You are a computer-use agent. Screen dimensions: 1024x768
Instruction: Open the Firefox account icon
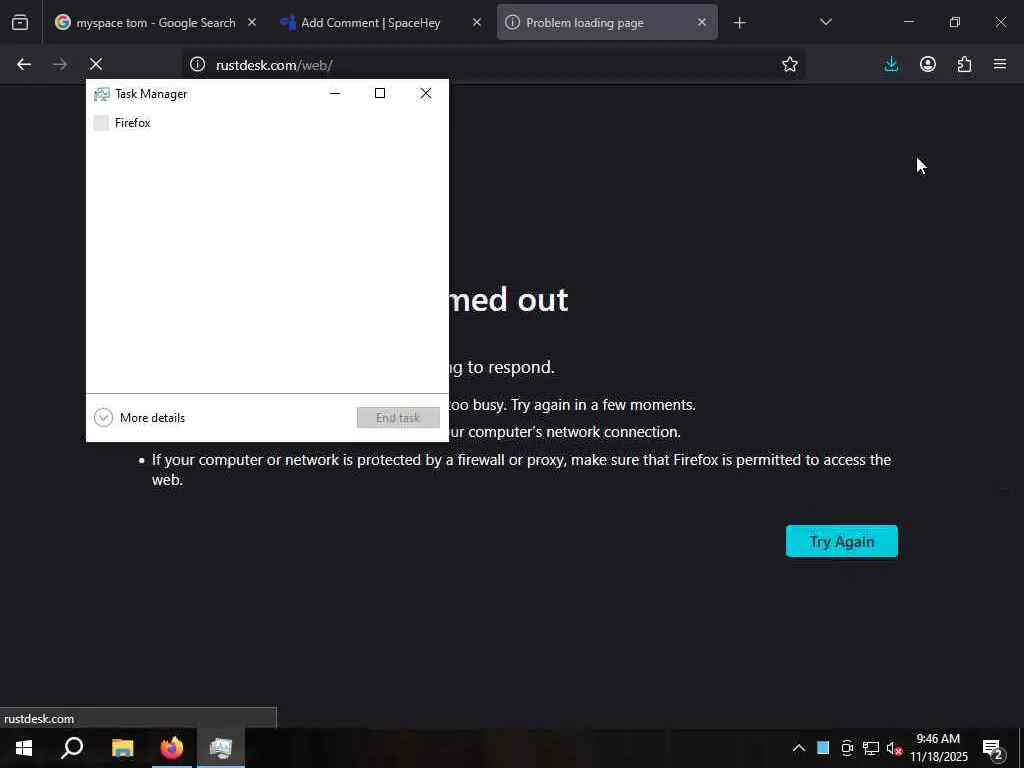click(x=928, y=64)
